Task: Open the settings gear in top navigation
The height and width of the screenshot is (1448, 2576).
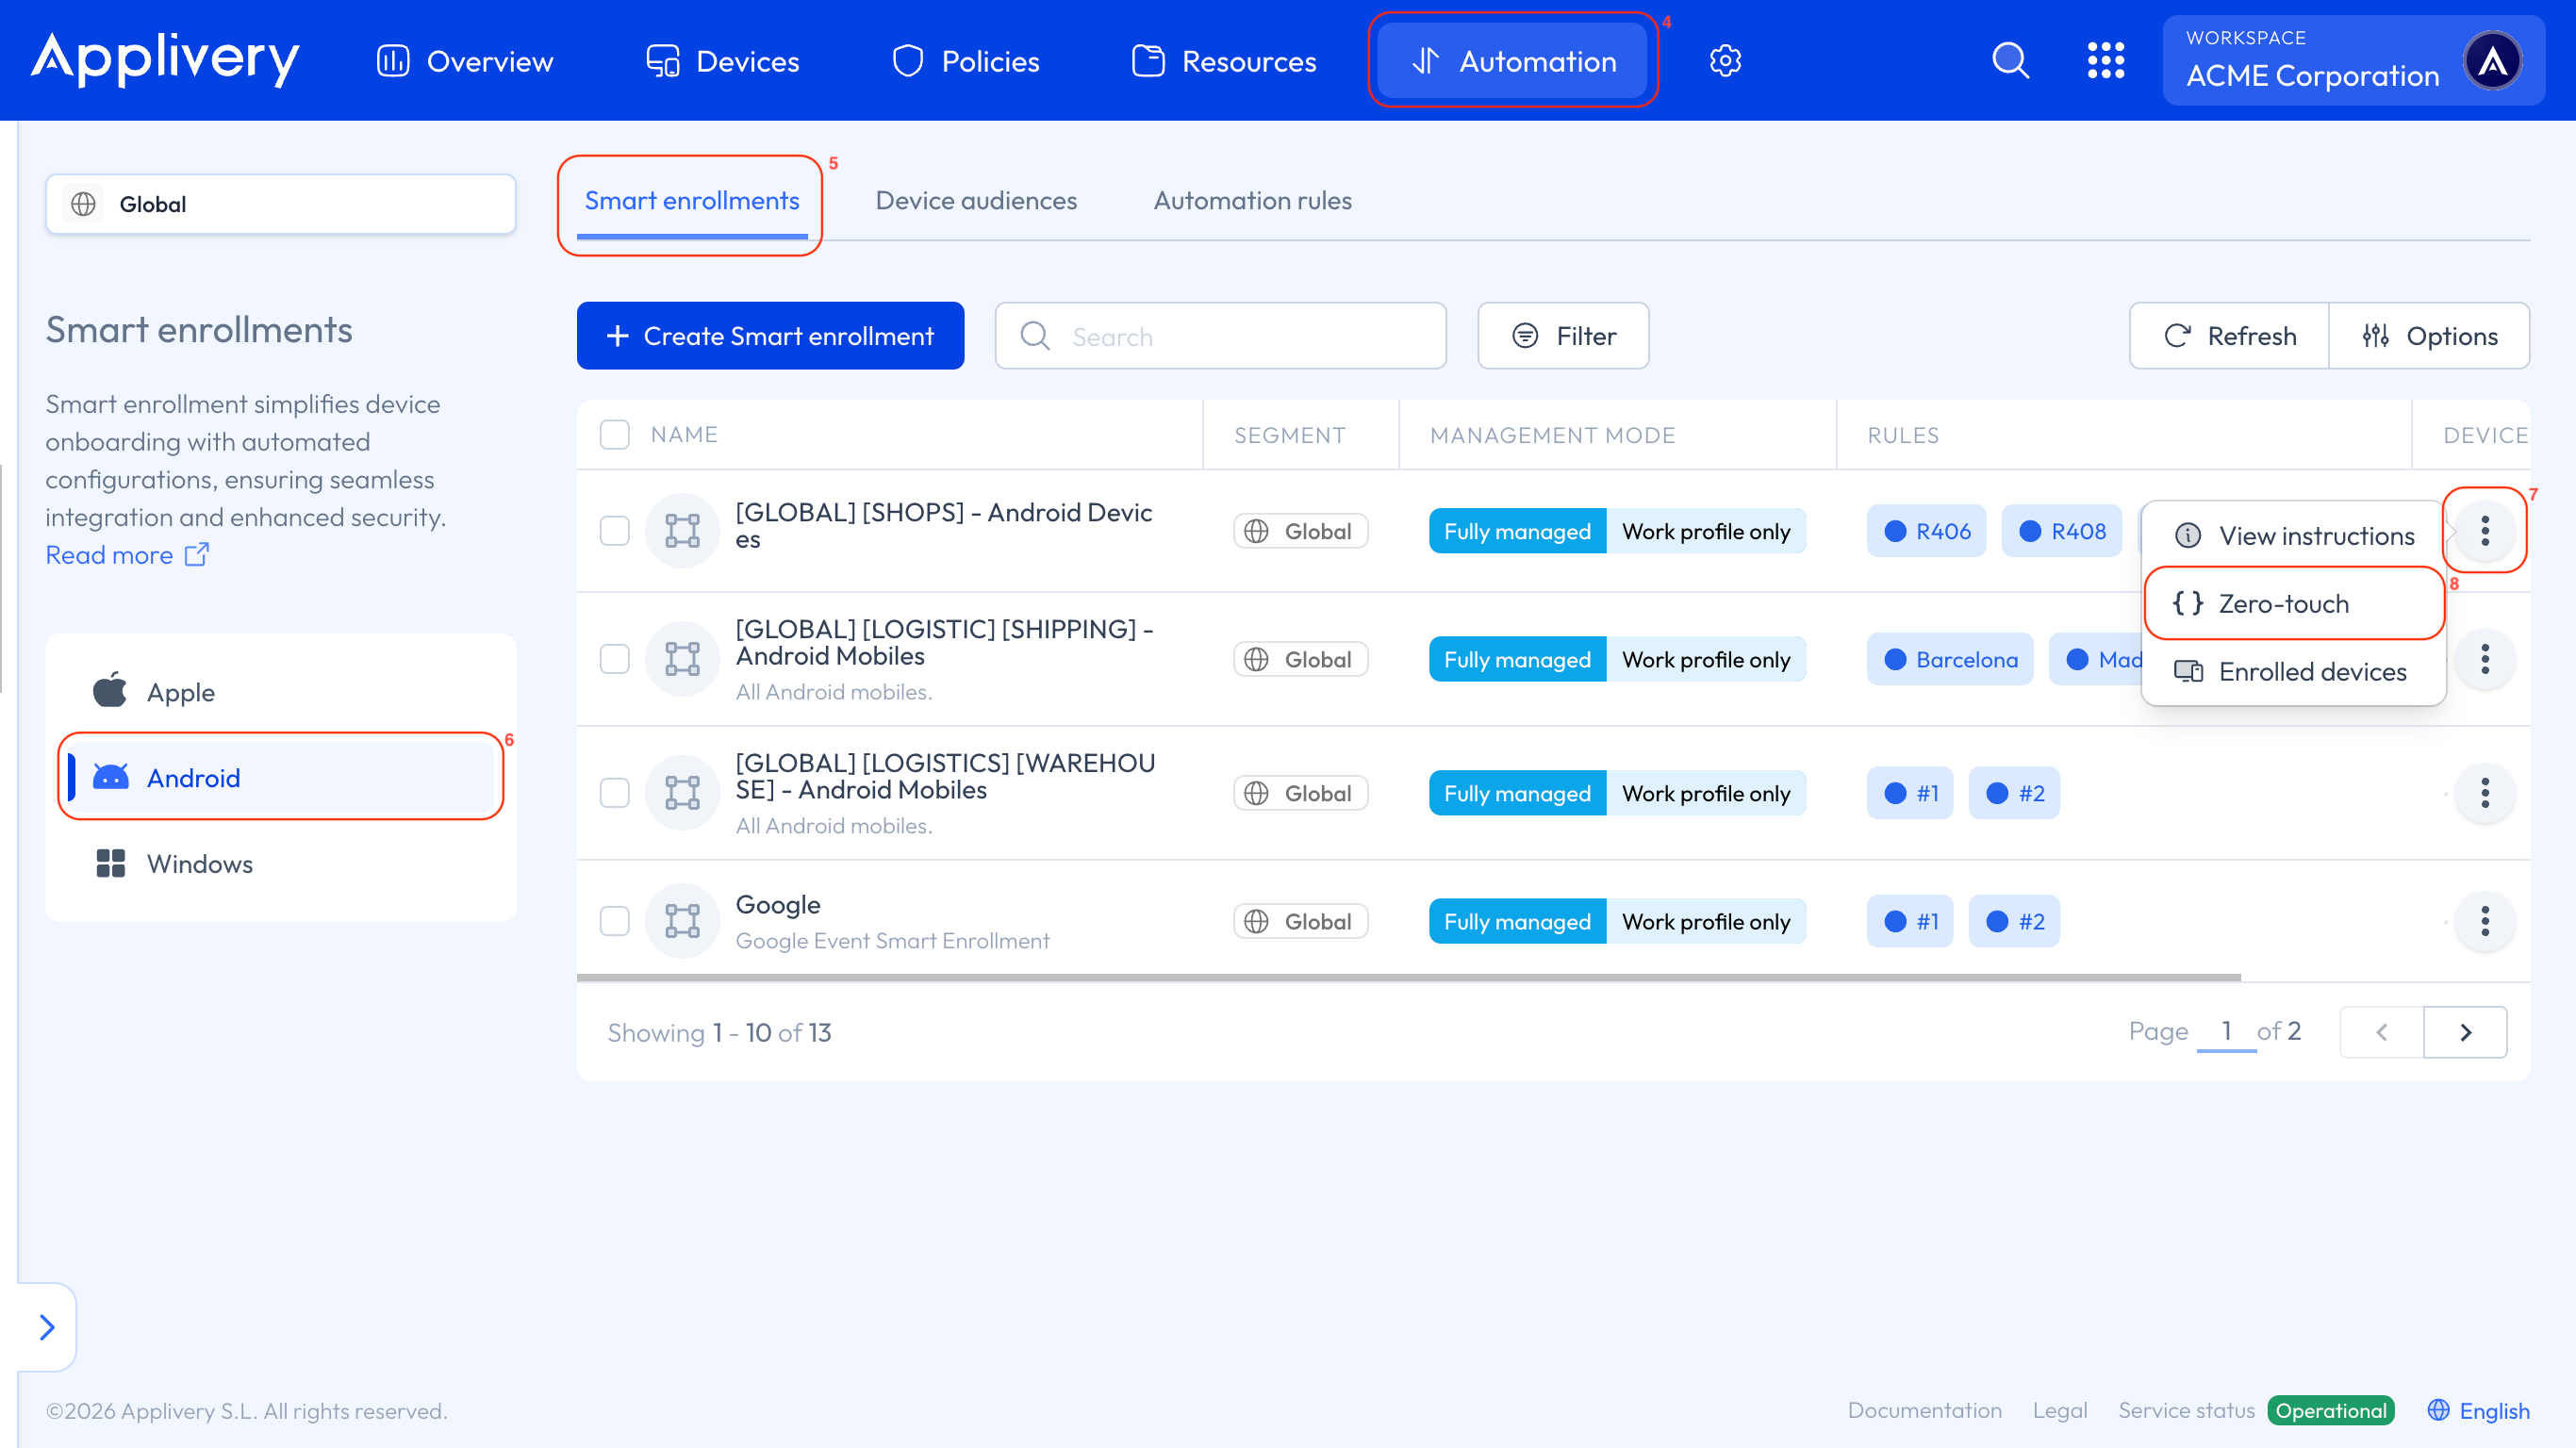Action: (x=1725, y=61)
